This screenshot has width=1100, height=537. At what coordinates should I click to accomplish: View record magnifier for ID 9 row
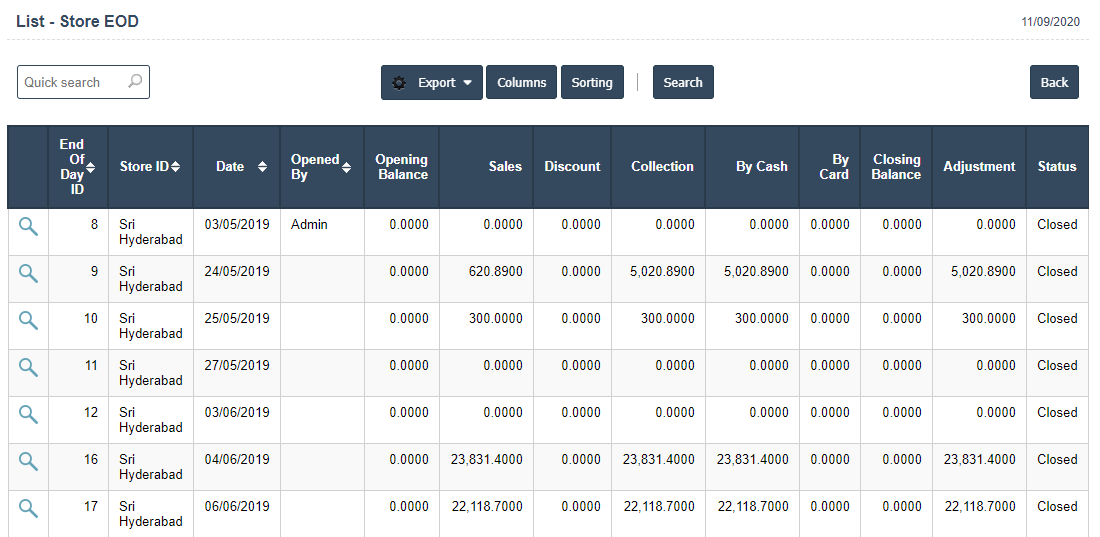tap(28, 274)
